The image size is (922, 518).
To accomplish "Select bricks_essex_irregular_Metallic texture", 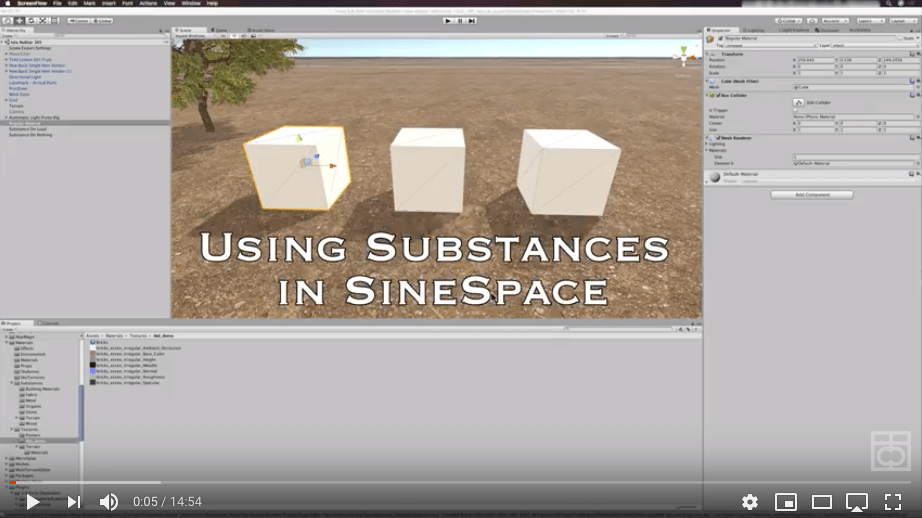I will coord(126,365).
